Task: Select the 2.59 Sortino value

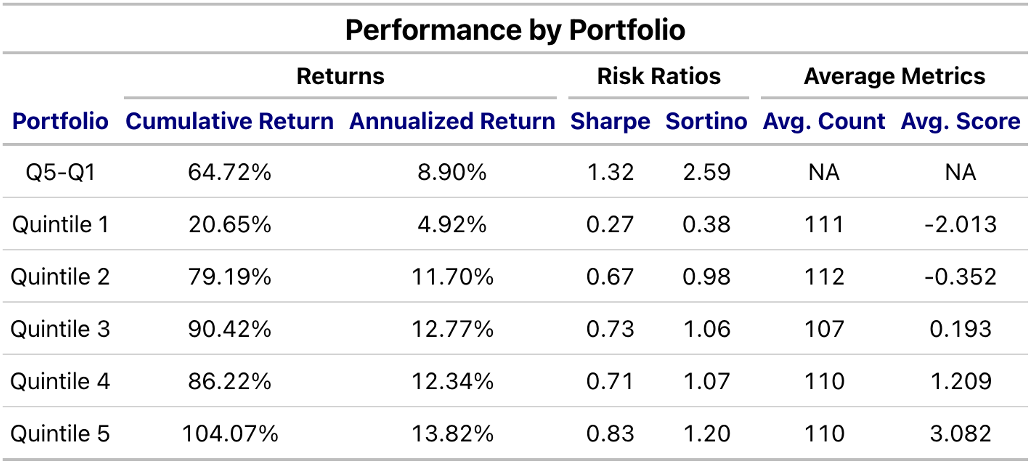Action: (x=706, y=172)
